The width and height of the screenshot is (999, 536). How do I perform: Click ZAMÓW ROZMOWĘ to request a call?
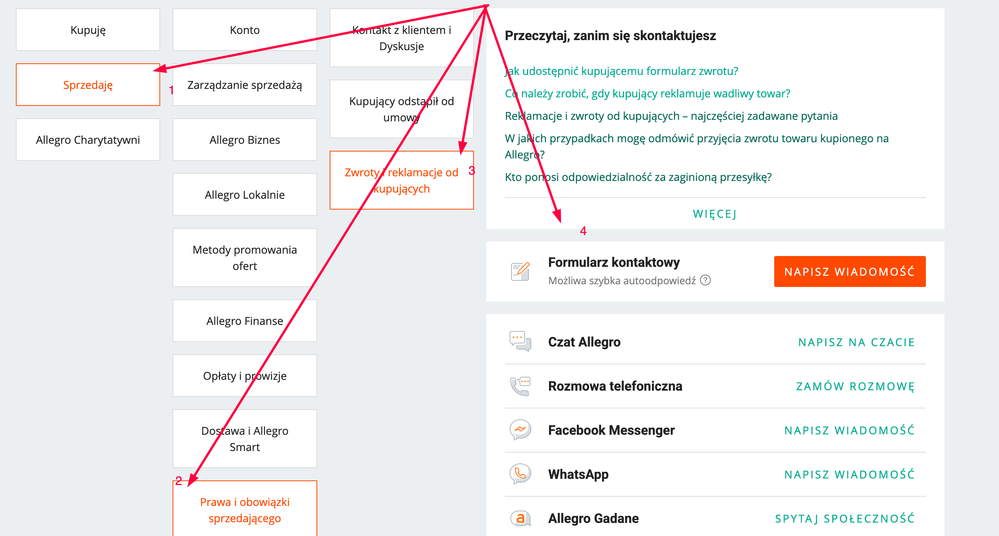[855, 386]
